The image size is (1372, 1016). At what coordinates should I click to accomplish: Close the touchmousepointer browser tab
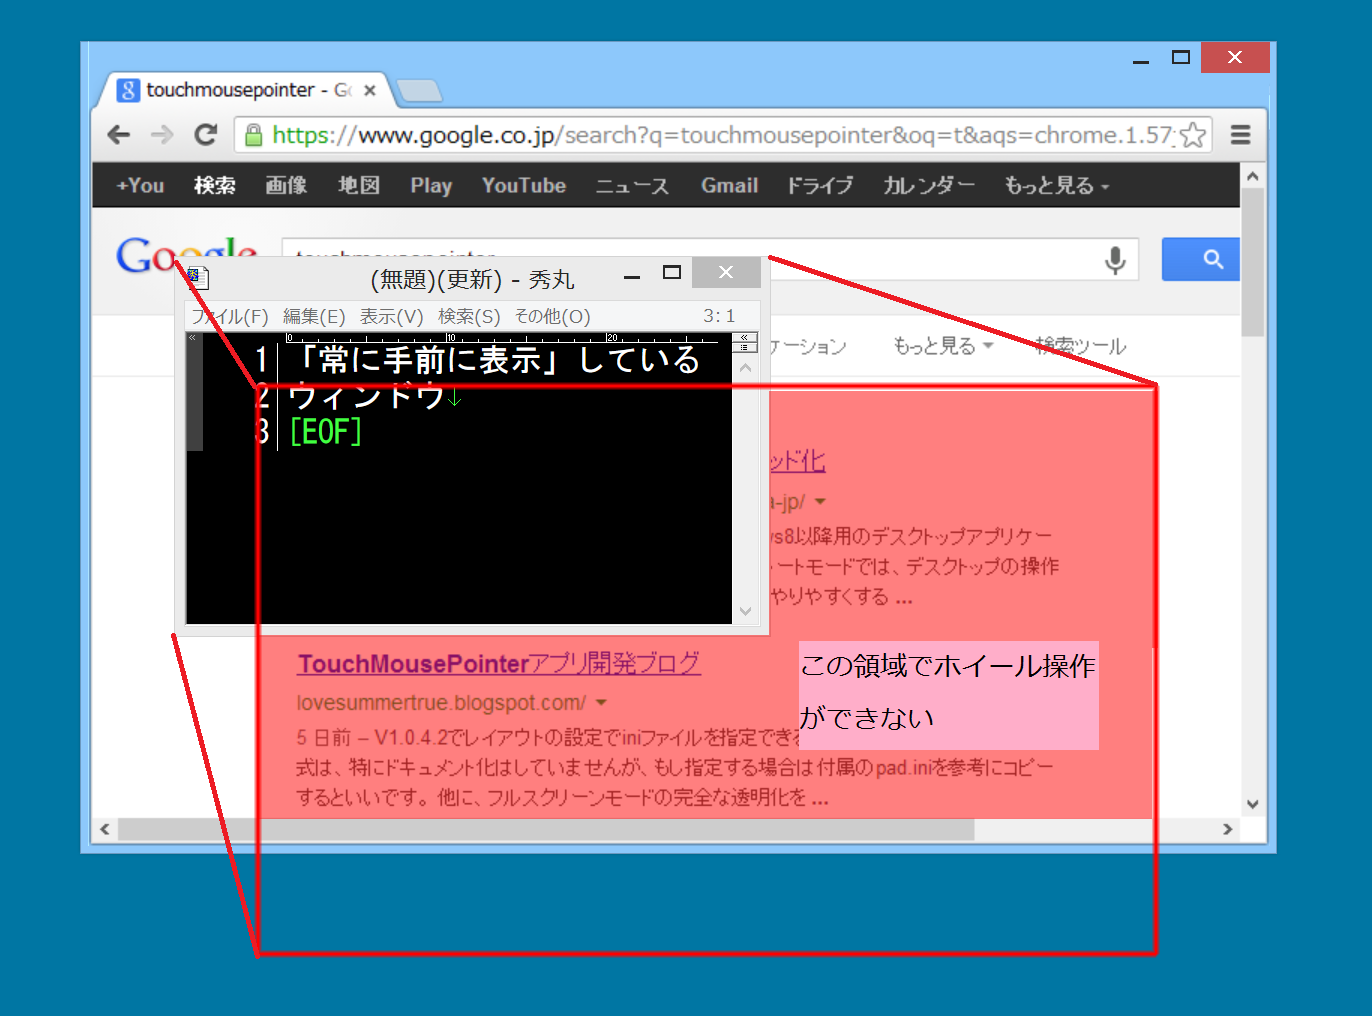[370, 90]
